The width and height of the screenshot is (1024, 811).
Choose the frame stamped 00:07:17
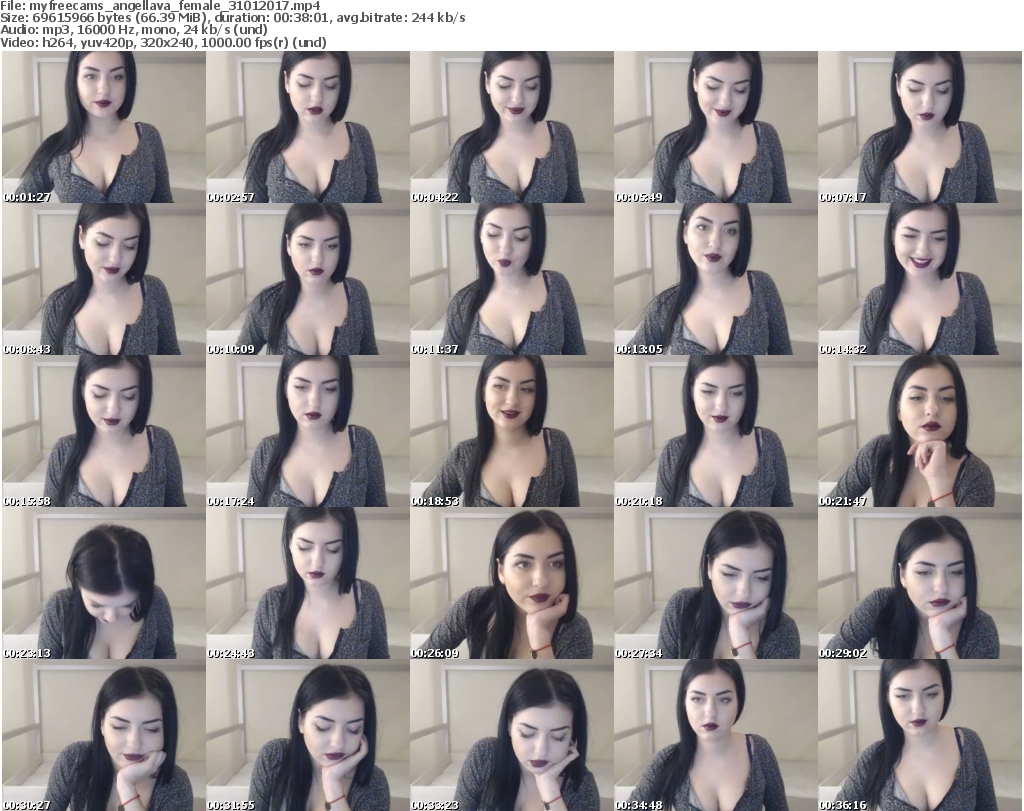(919, 127)
